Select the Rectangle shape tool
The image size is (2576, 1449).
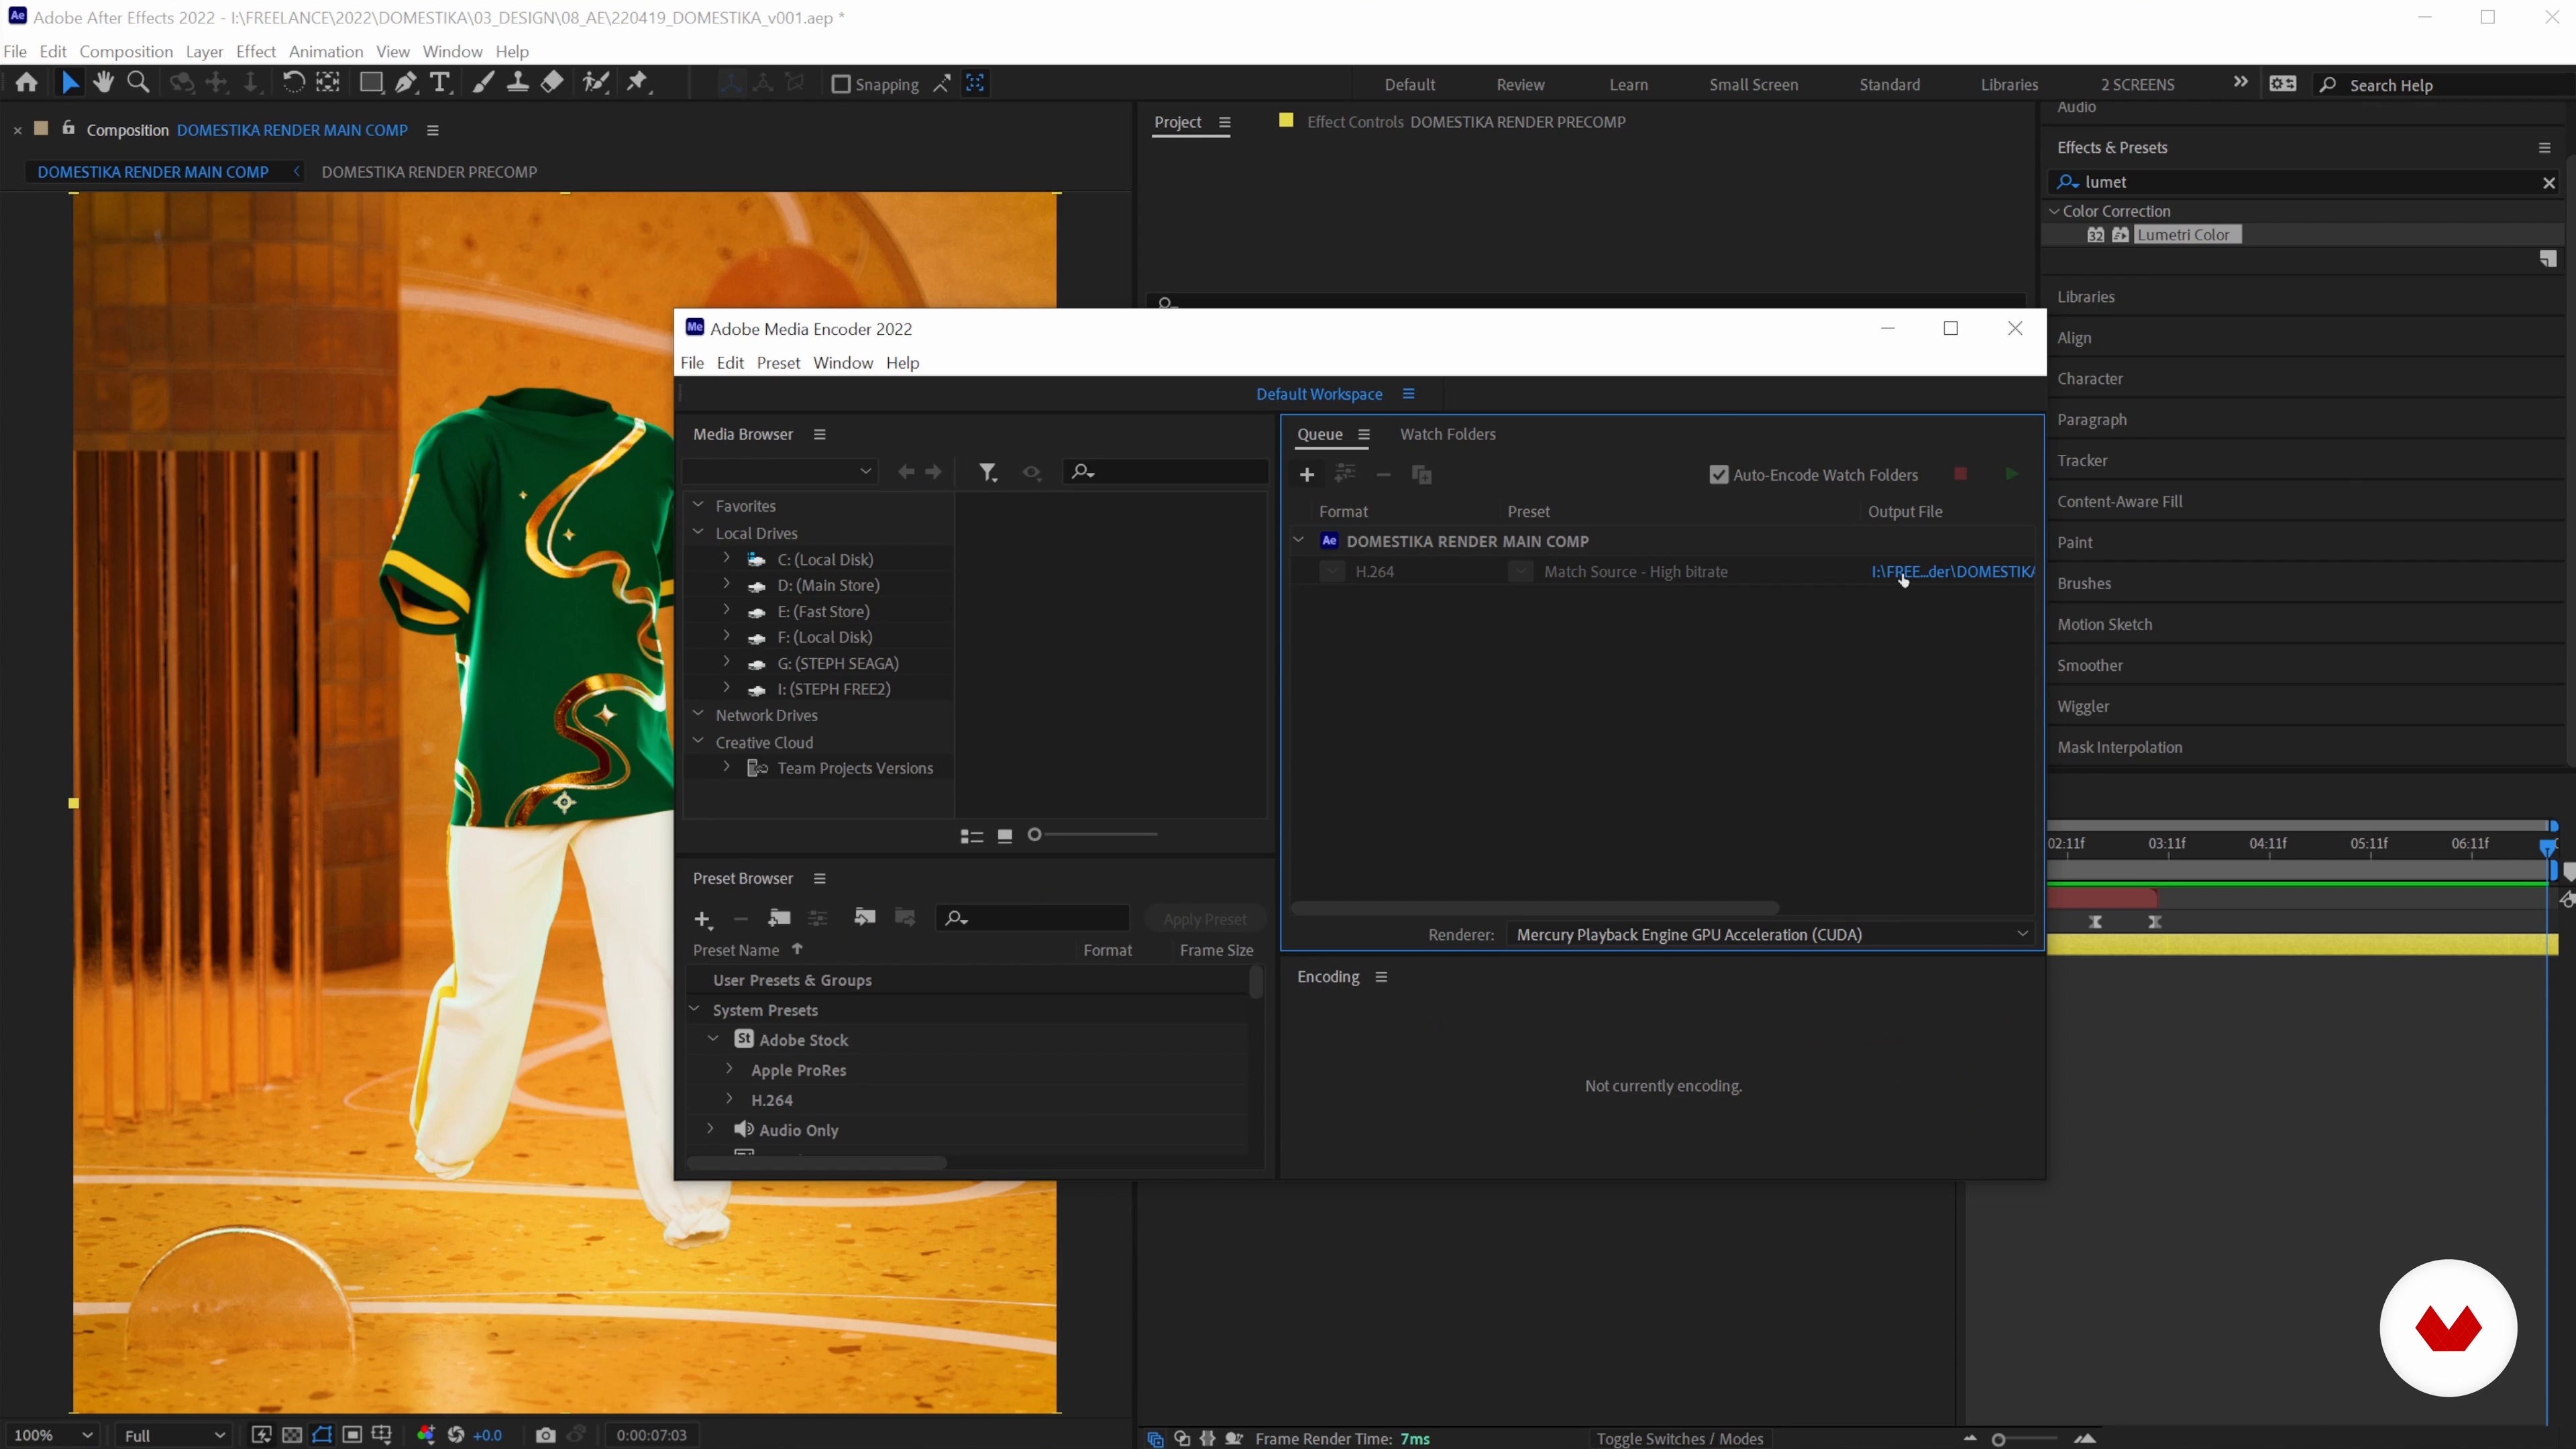371,84
